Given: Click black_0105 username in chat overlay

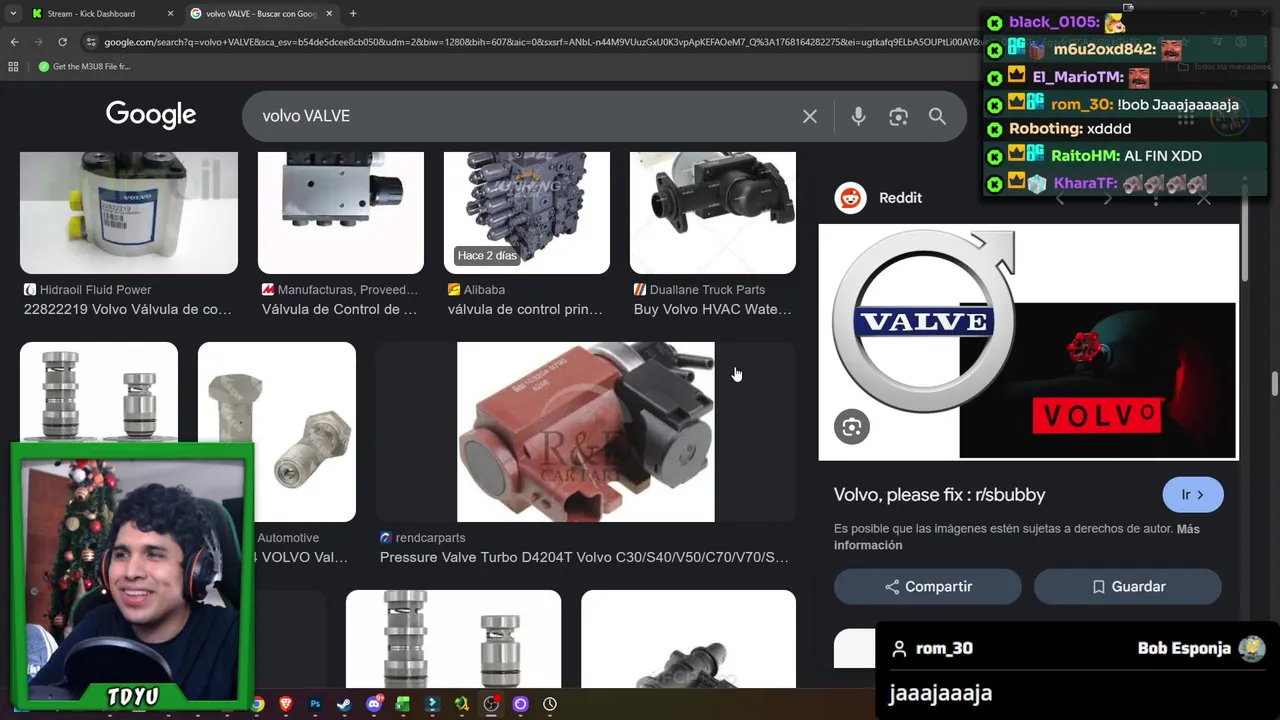Looking at the screenshot, I should click(x=1053, y=22).
